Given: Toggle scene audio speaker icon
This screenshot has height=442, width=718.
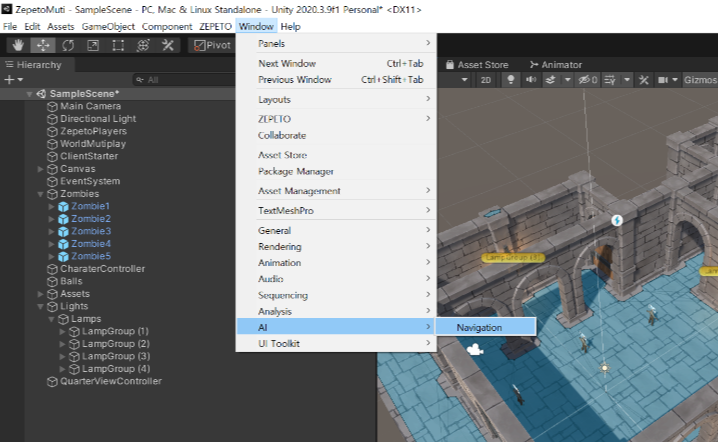Looking at the screenshot, I should (x=531, y=80).
